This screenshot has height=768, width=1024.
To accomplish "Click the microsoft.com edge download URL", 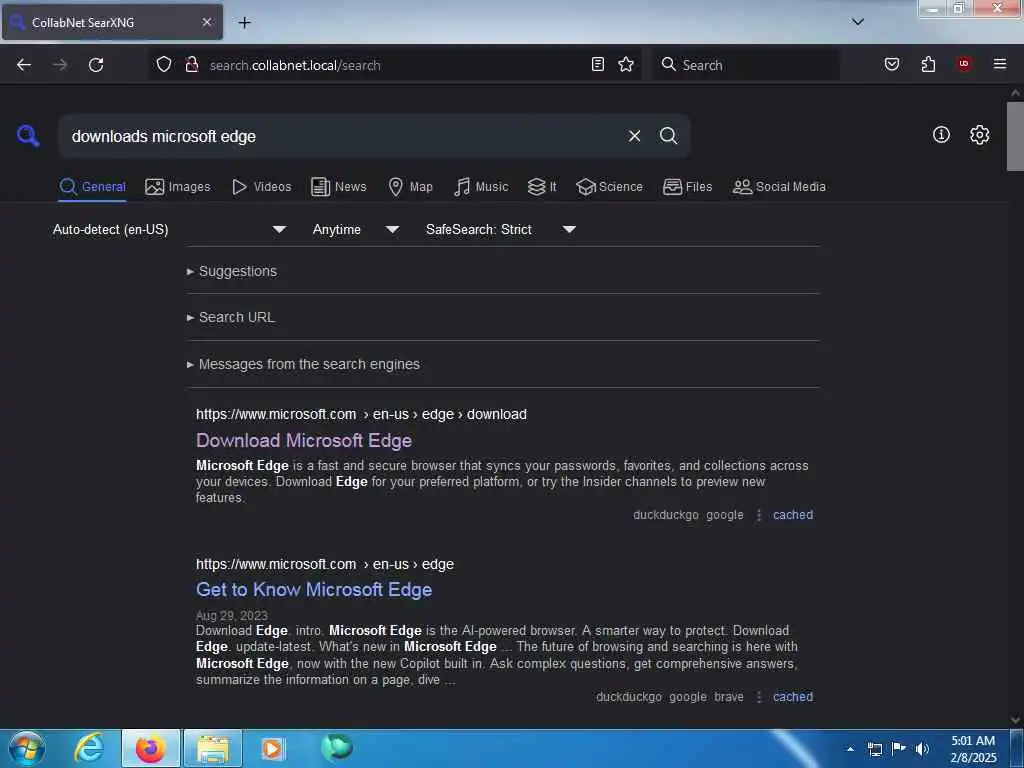I will tap(361, 415).
